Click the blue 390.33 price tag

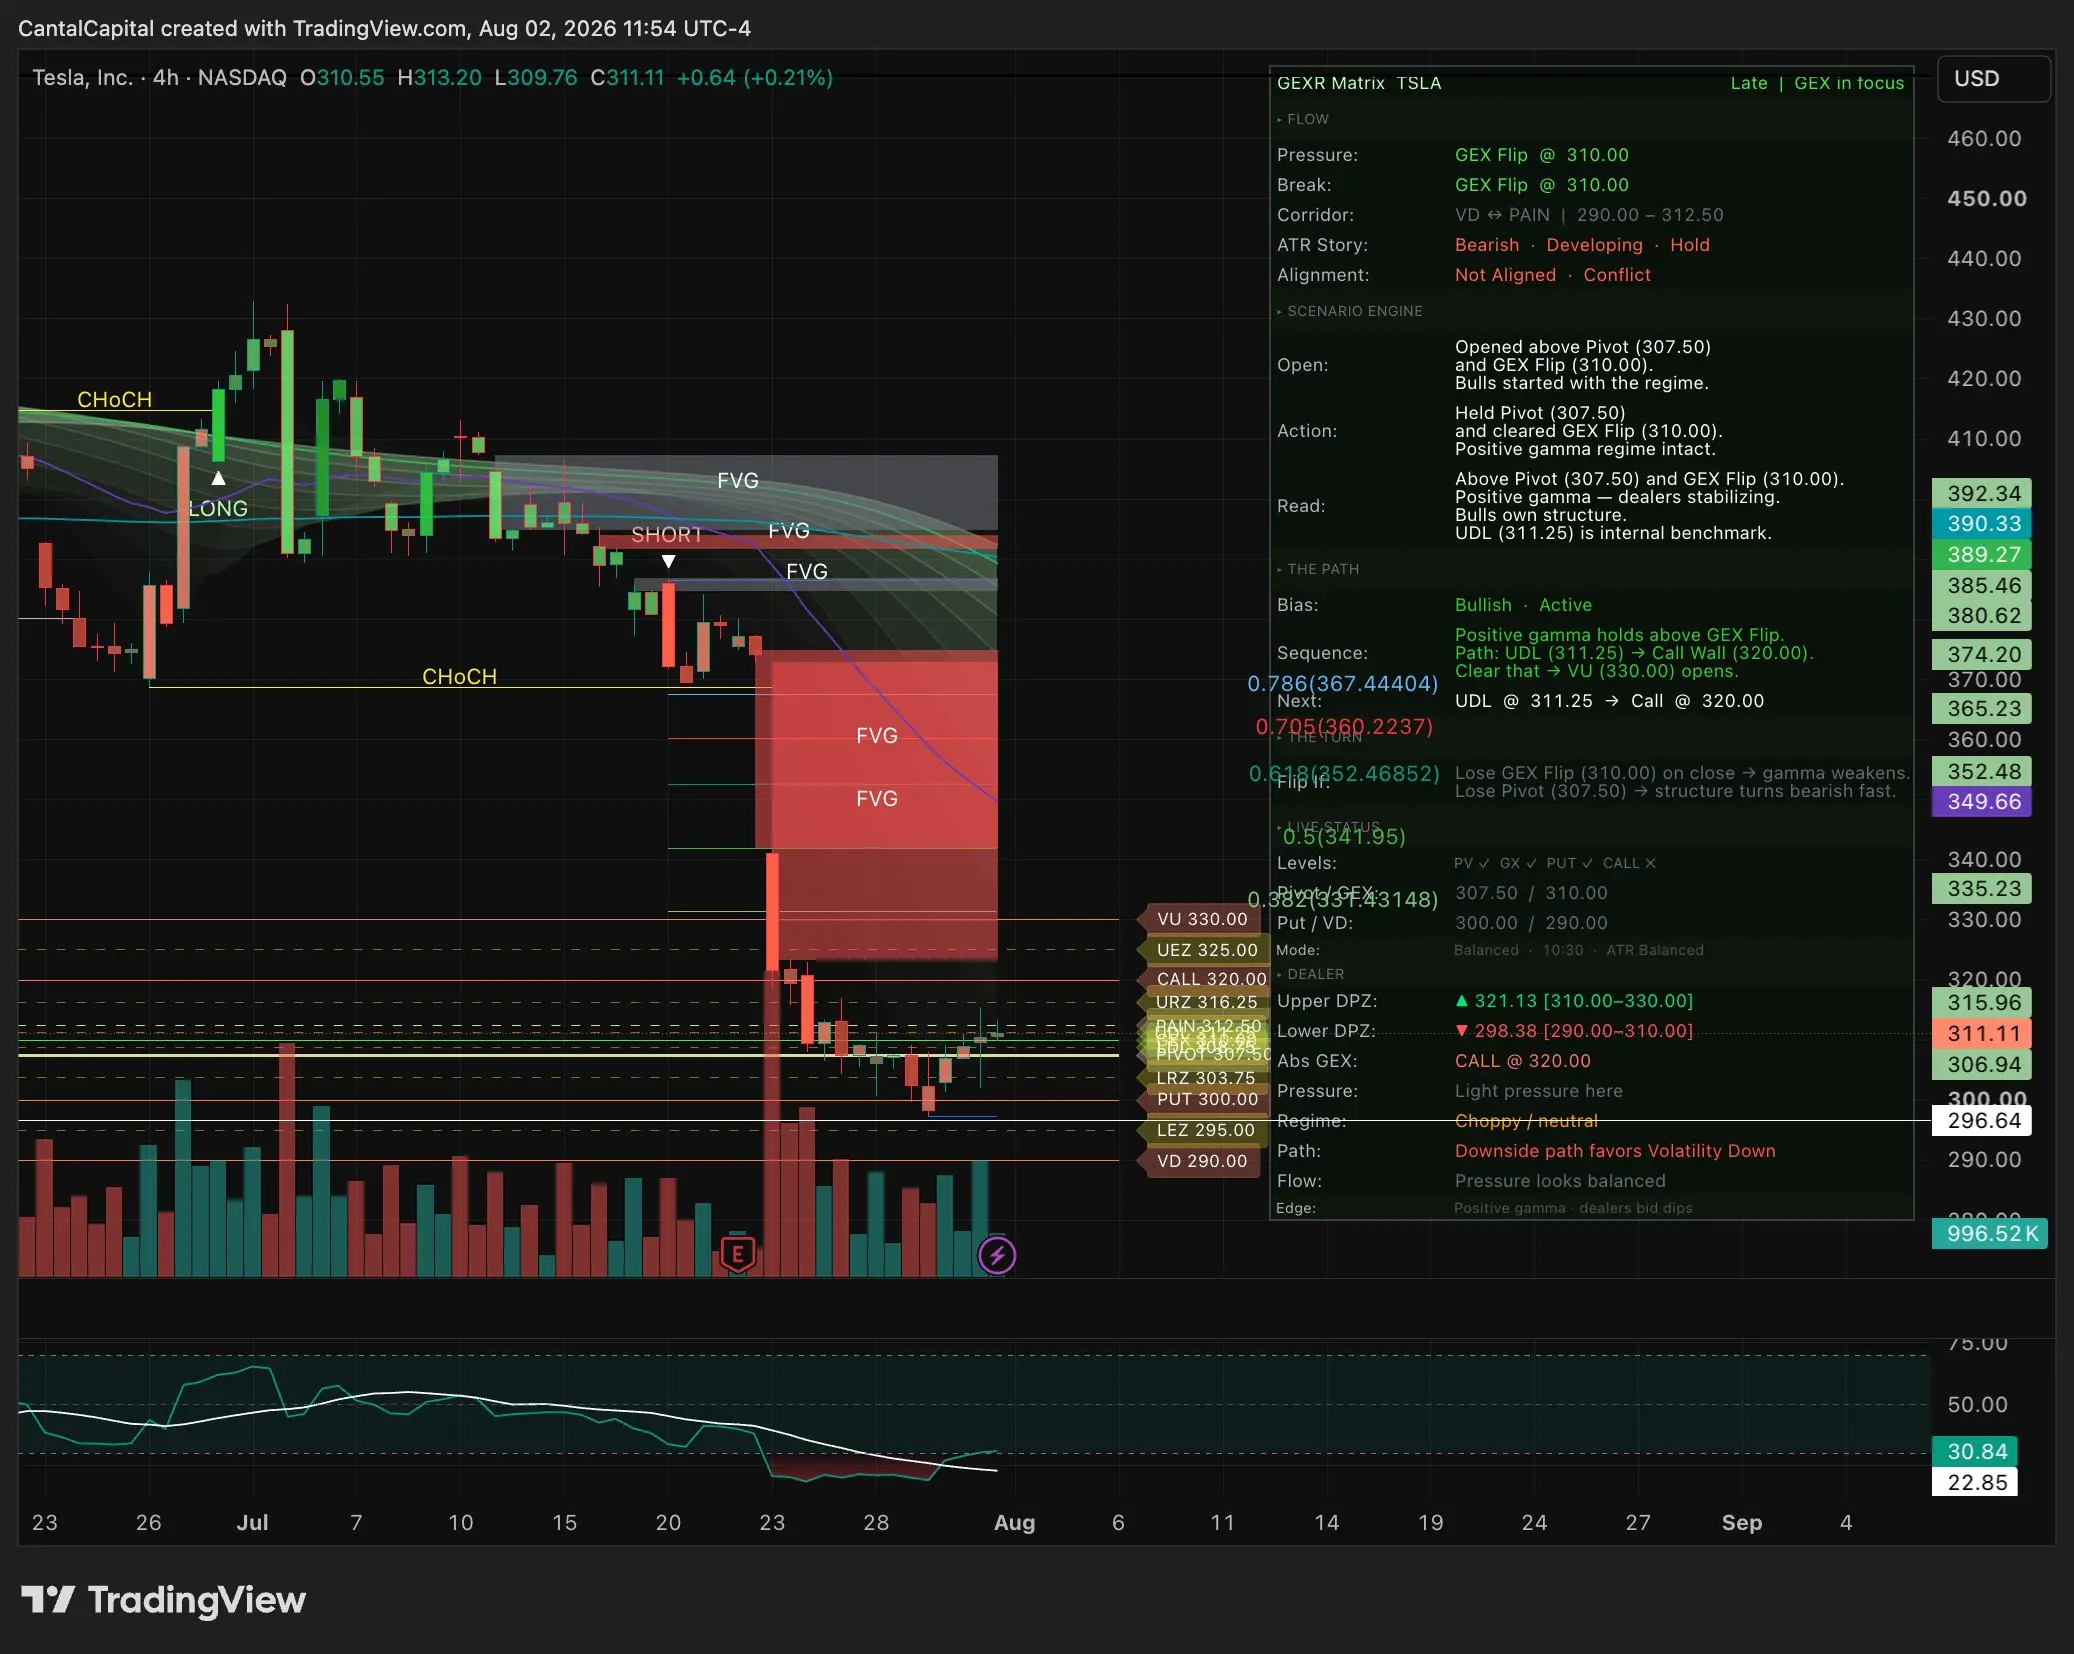coord(1982,523)
